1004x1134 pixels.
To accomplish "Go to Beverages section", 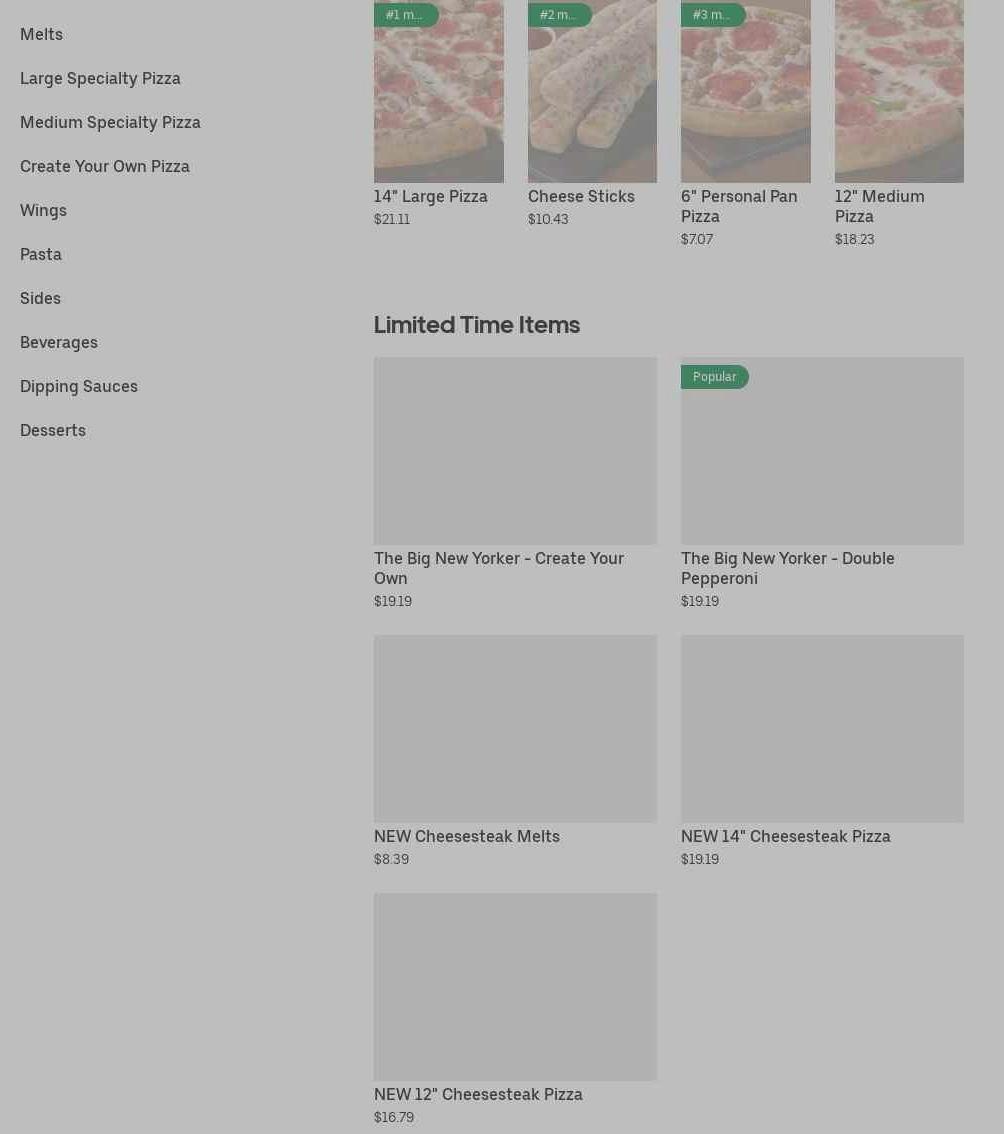I will pos(59,342).
